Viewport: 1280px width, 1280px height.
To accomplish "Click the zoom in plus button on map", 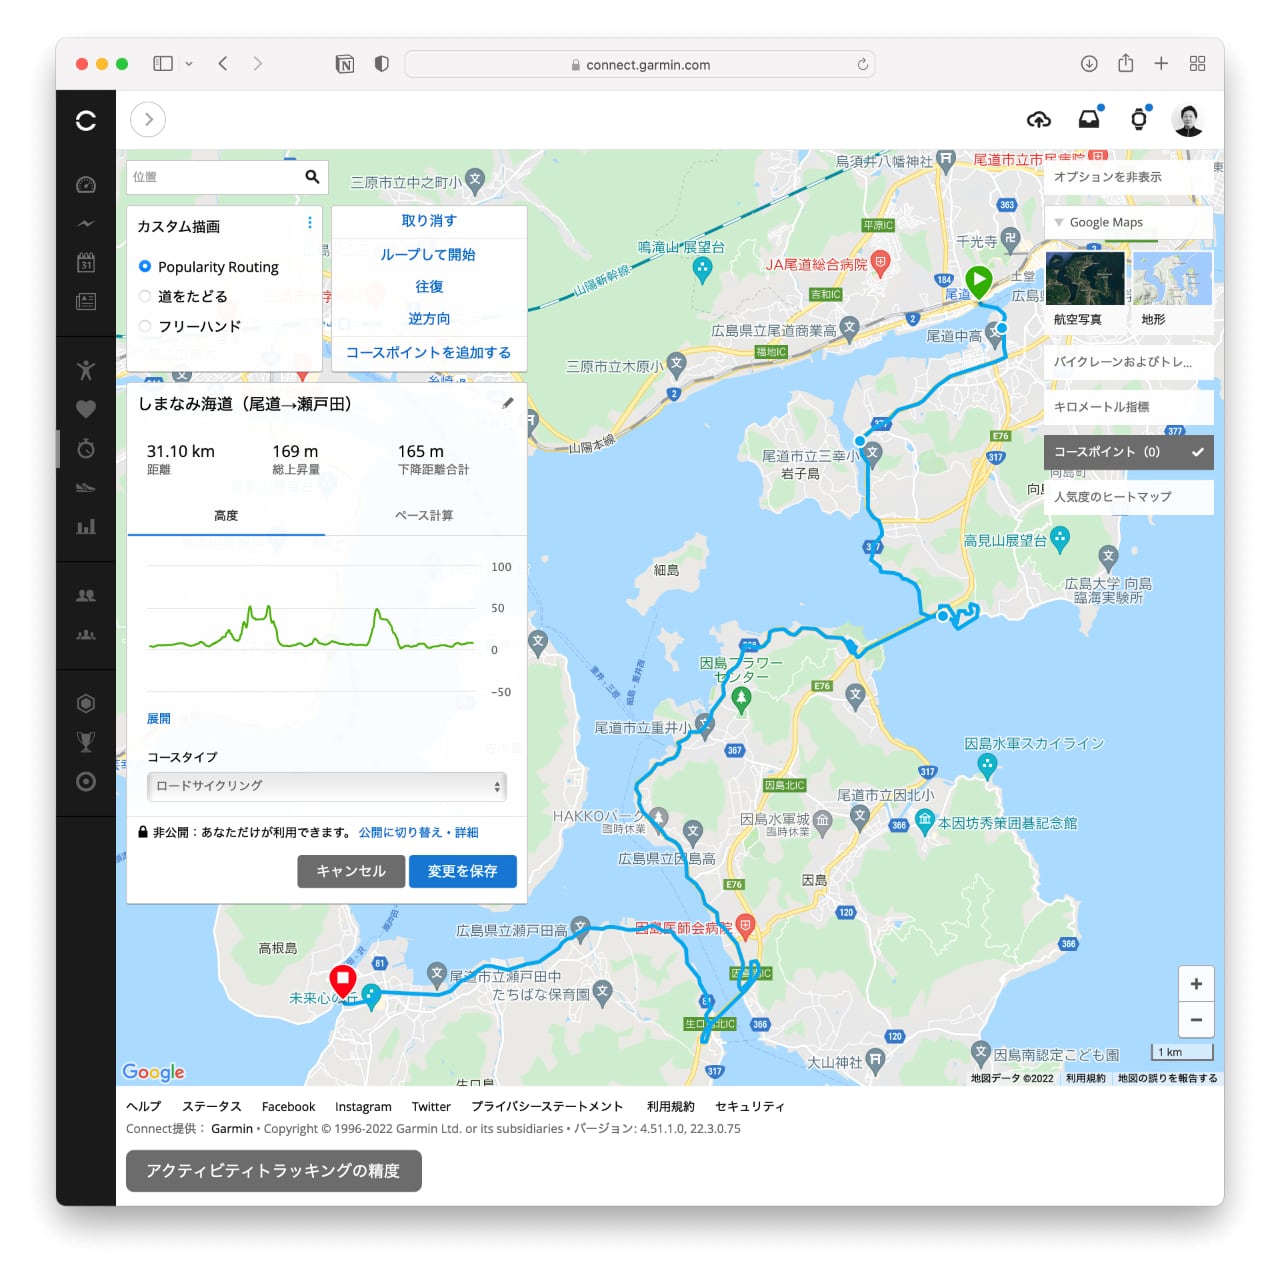I will [x=1196, y=984].
